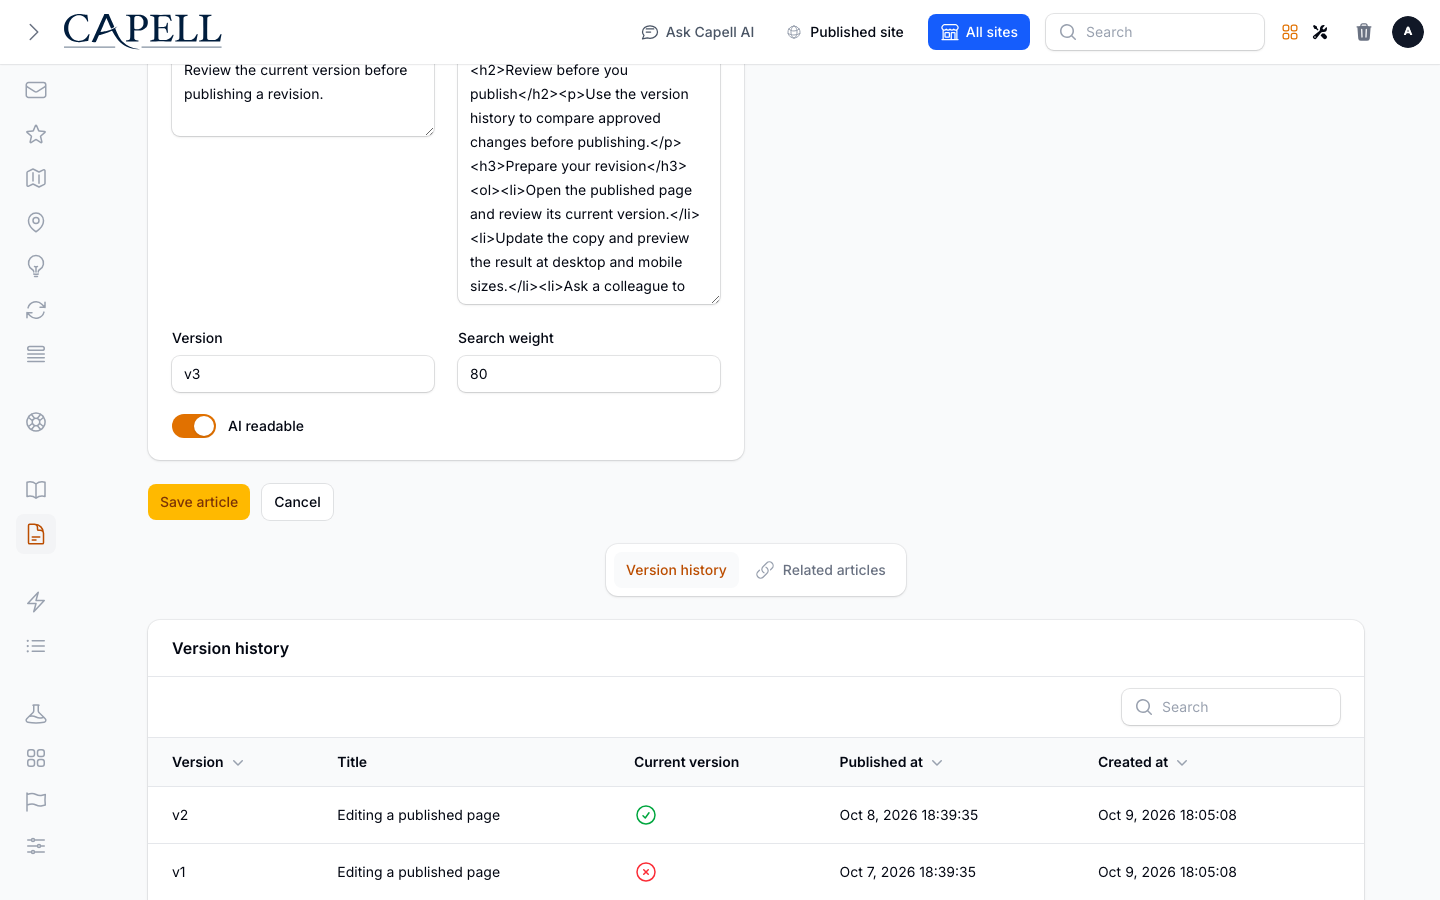
Task: Click the orange apps grid icon in header
Action: tap(1290, 32)
